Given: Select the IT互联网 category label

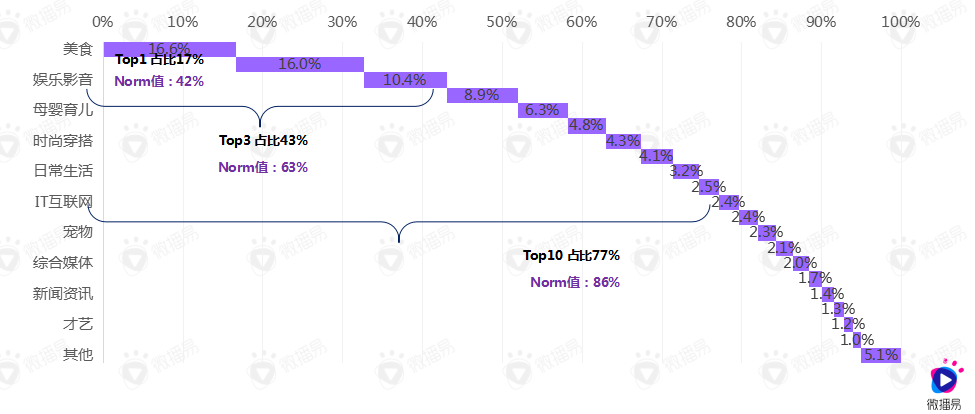Looking at the screenshot, I should click(63, 202).
